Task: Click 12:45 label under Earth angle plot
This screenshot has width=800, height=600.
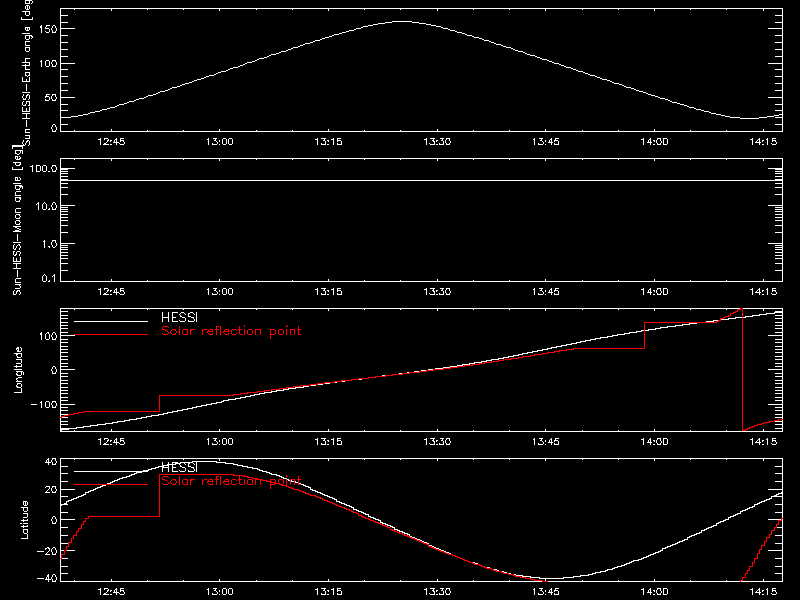Action: (111, 142)
